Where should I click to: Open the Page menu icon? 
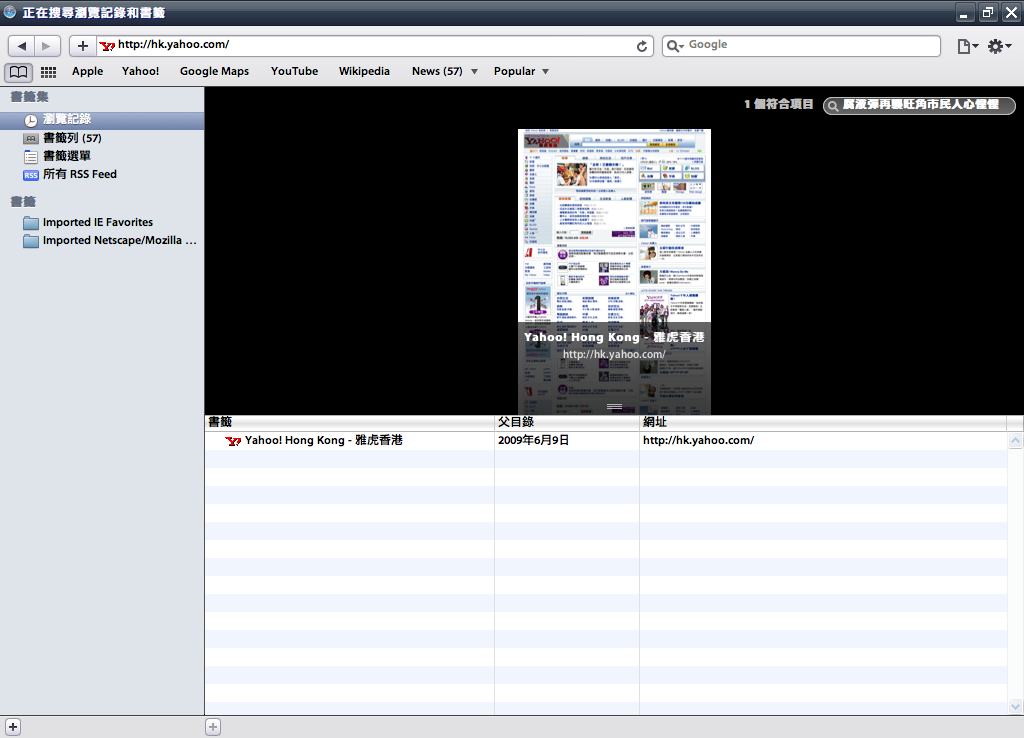tap(966, 46)
